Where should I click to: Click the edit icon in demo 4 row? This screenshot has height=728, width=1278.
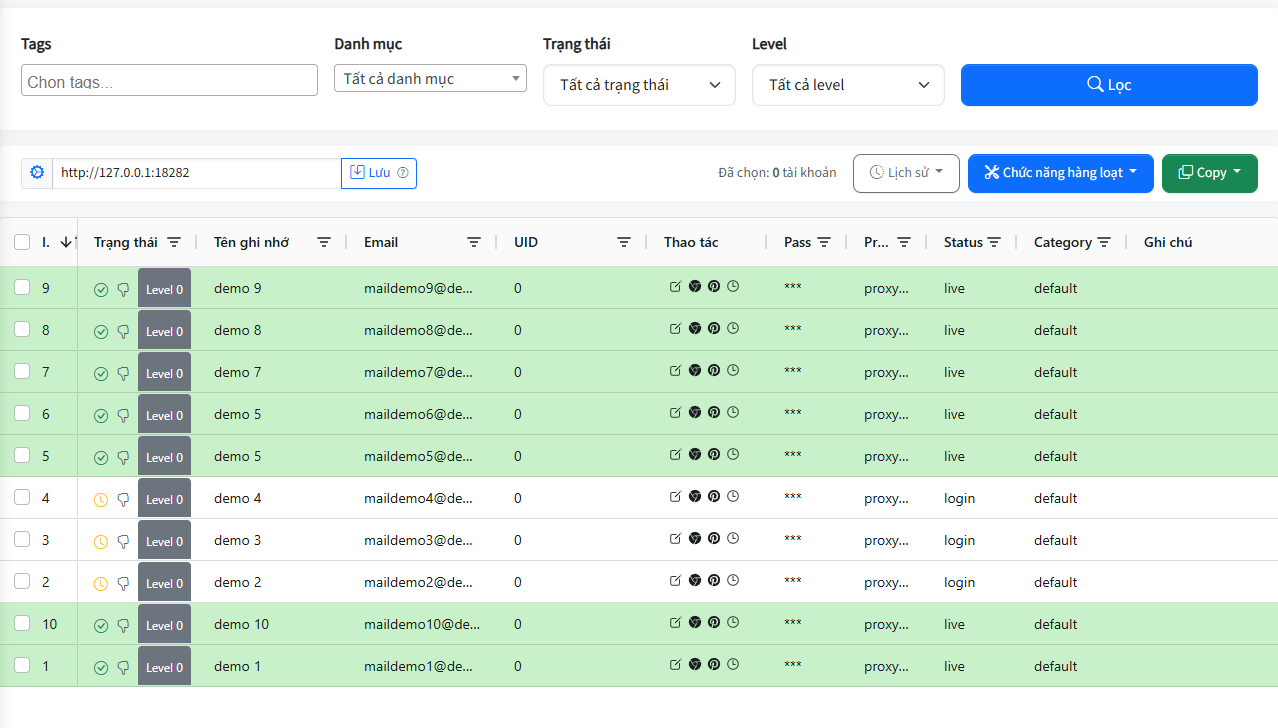click(675, 496)
